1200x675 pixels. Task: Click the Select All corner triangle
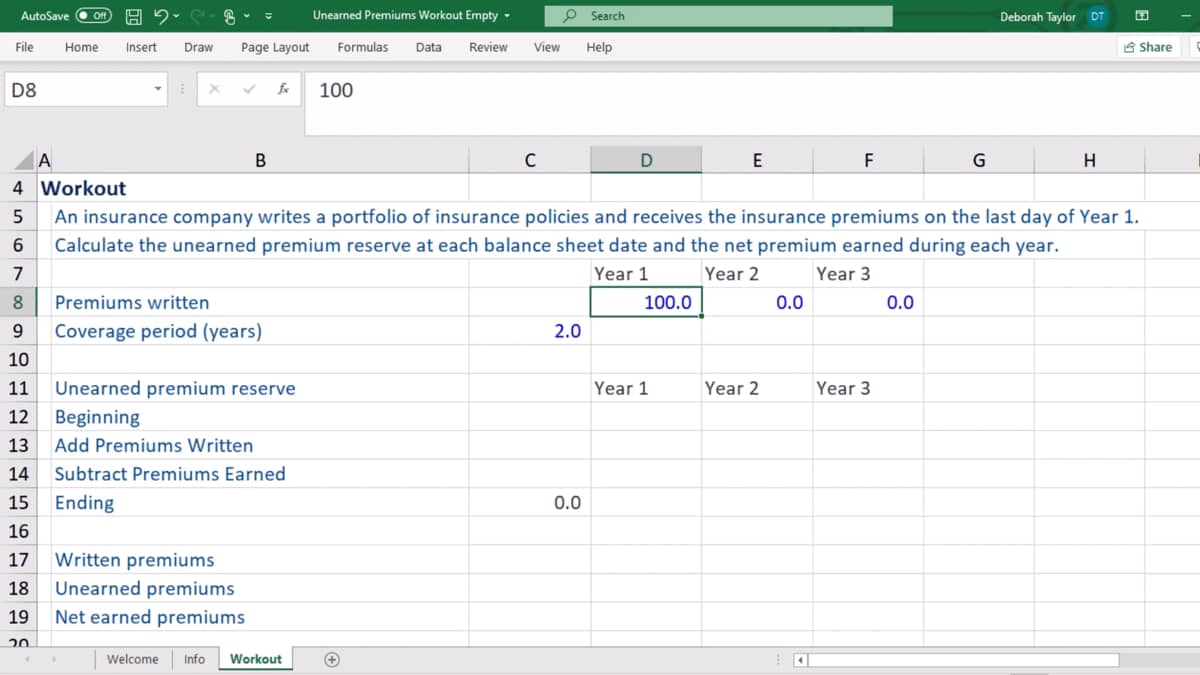[x=24, y=163]
